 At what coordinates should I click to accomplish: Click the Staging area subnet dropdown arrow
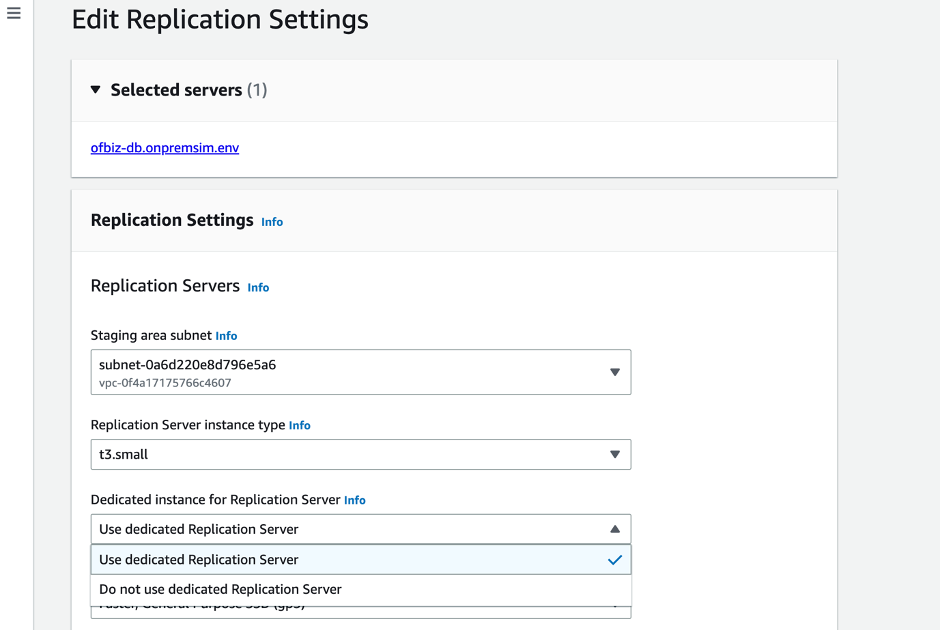615,372
